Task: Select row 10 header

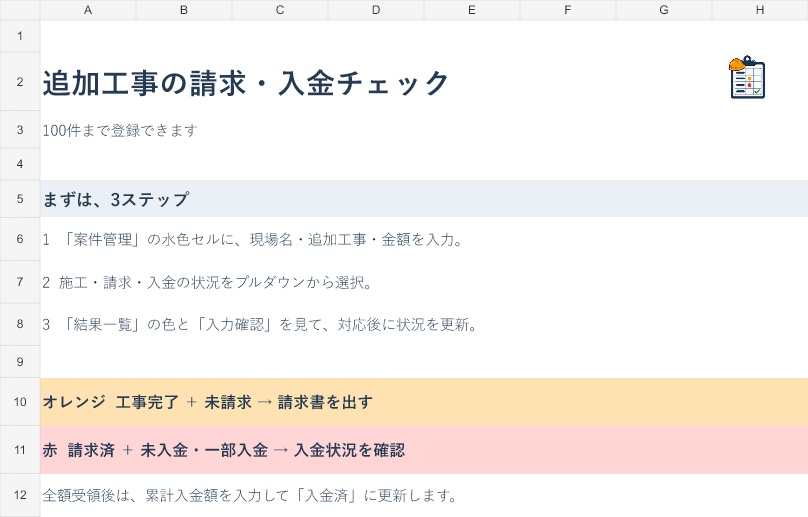Action: (20, 402)
